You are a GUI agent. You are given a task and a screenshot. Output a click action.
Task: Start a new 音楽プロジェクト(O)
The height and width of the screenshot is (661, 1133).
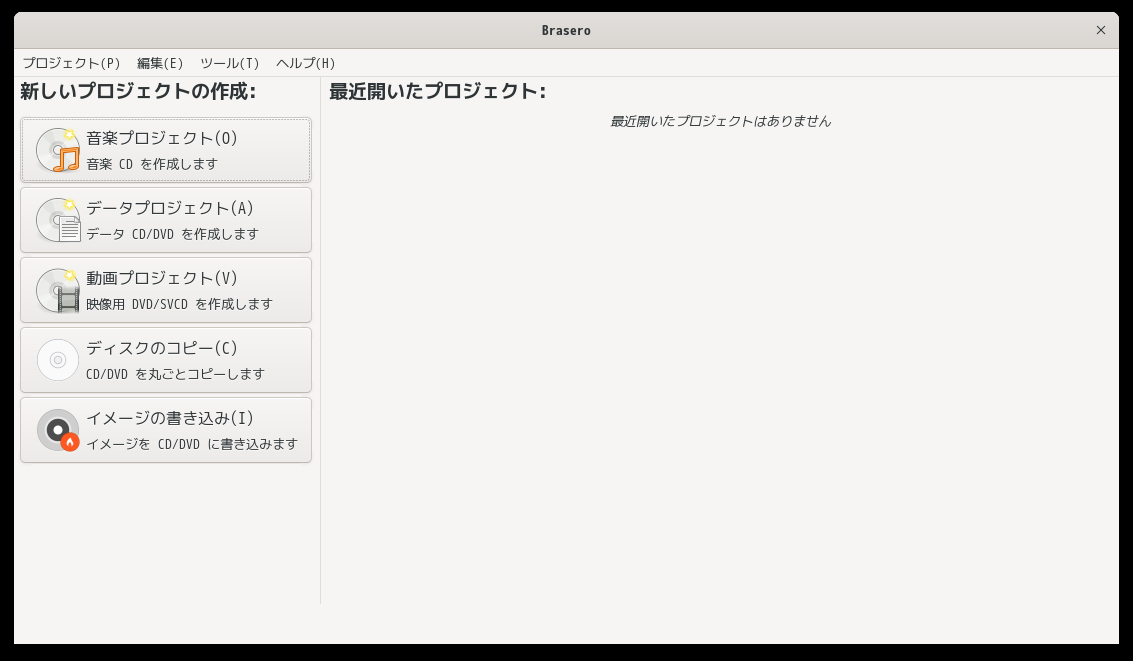[x=166, y=150]
